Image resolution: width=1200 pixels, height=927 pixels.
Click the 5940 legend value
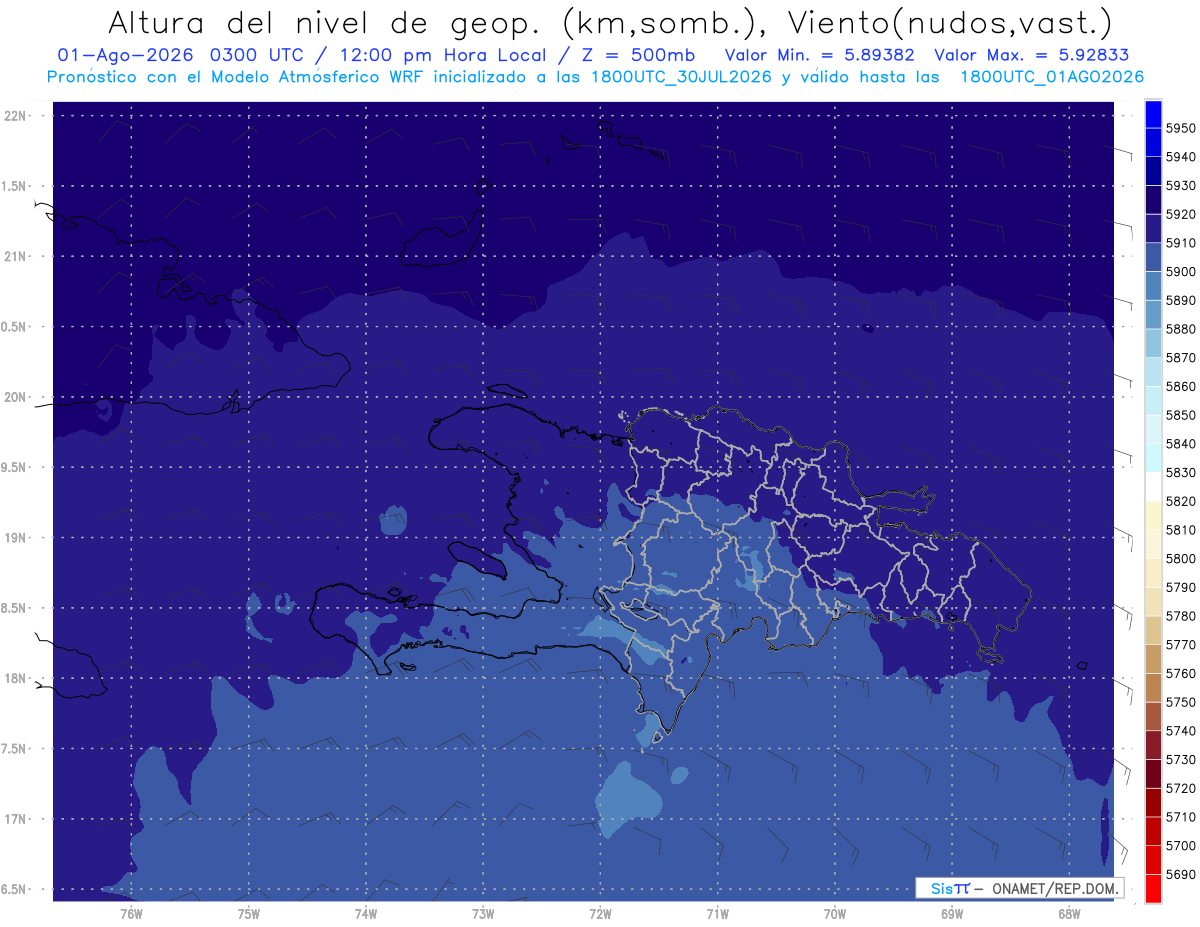(1181, 157)
